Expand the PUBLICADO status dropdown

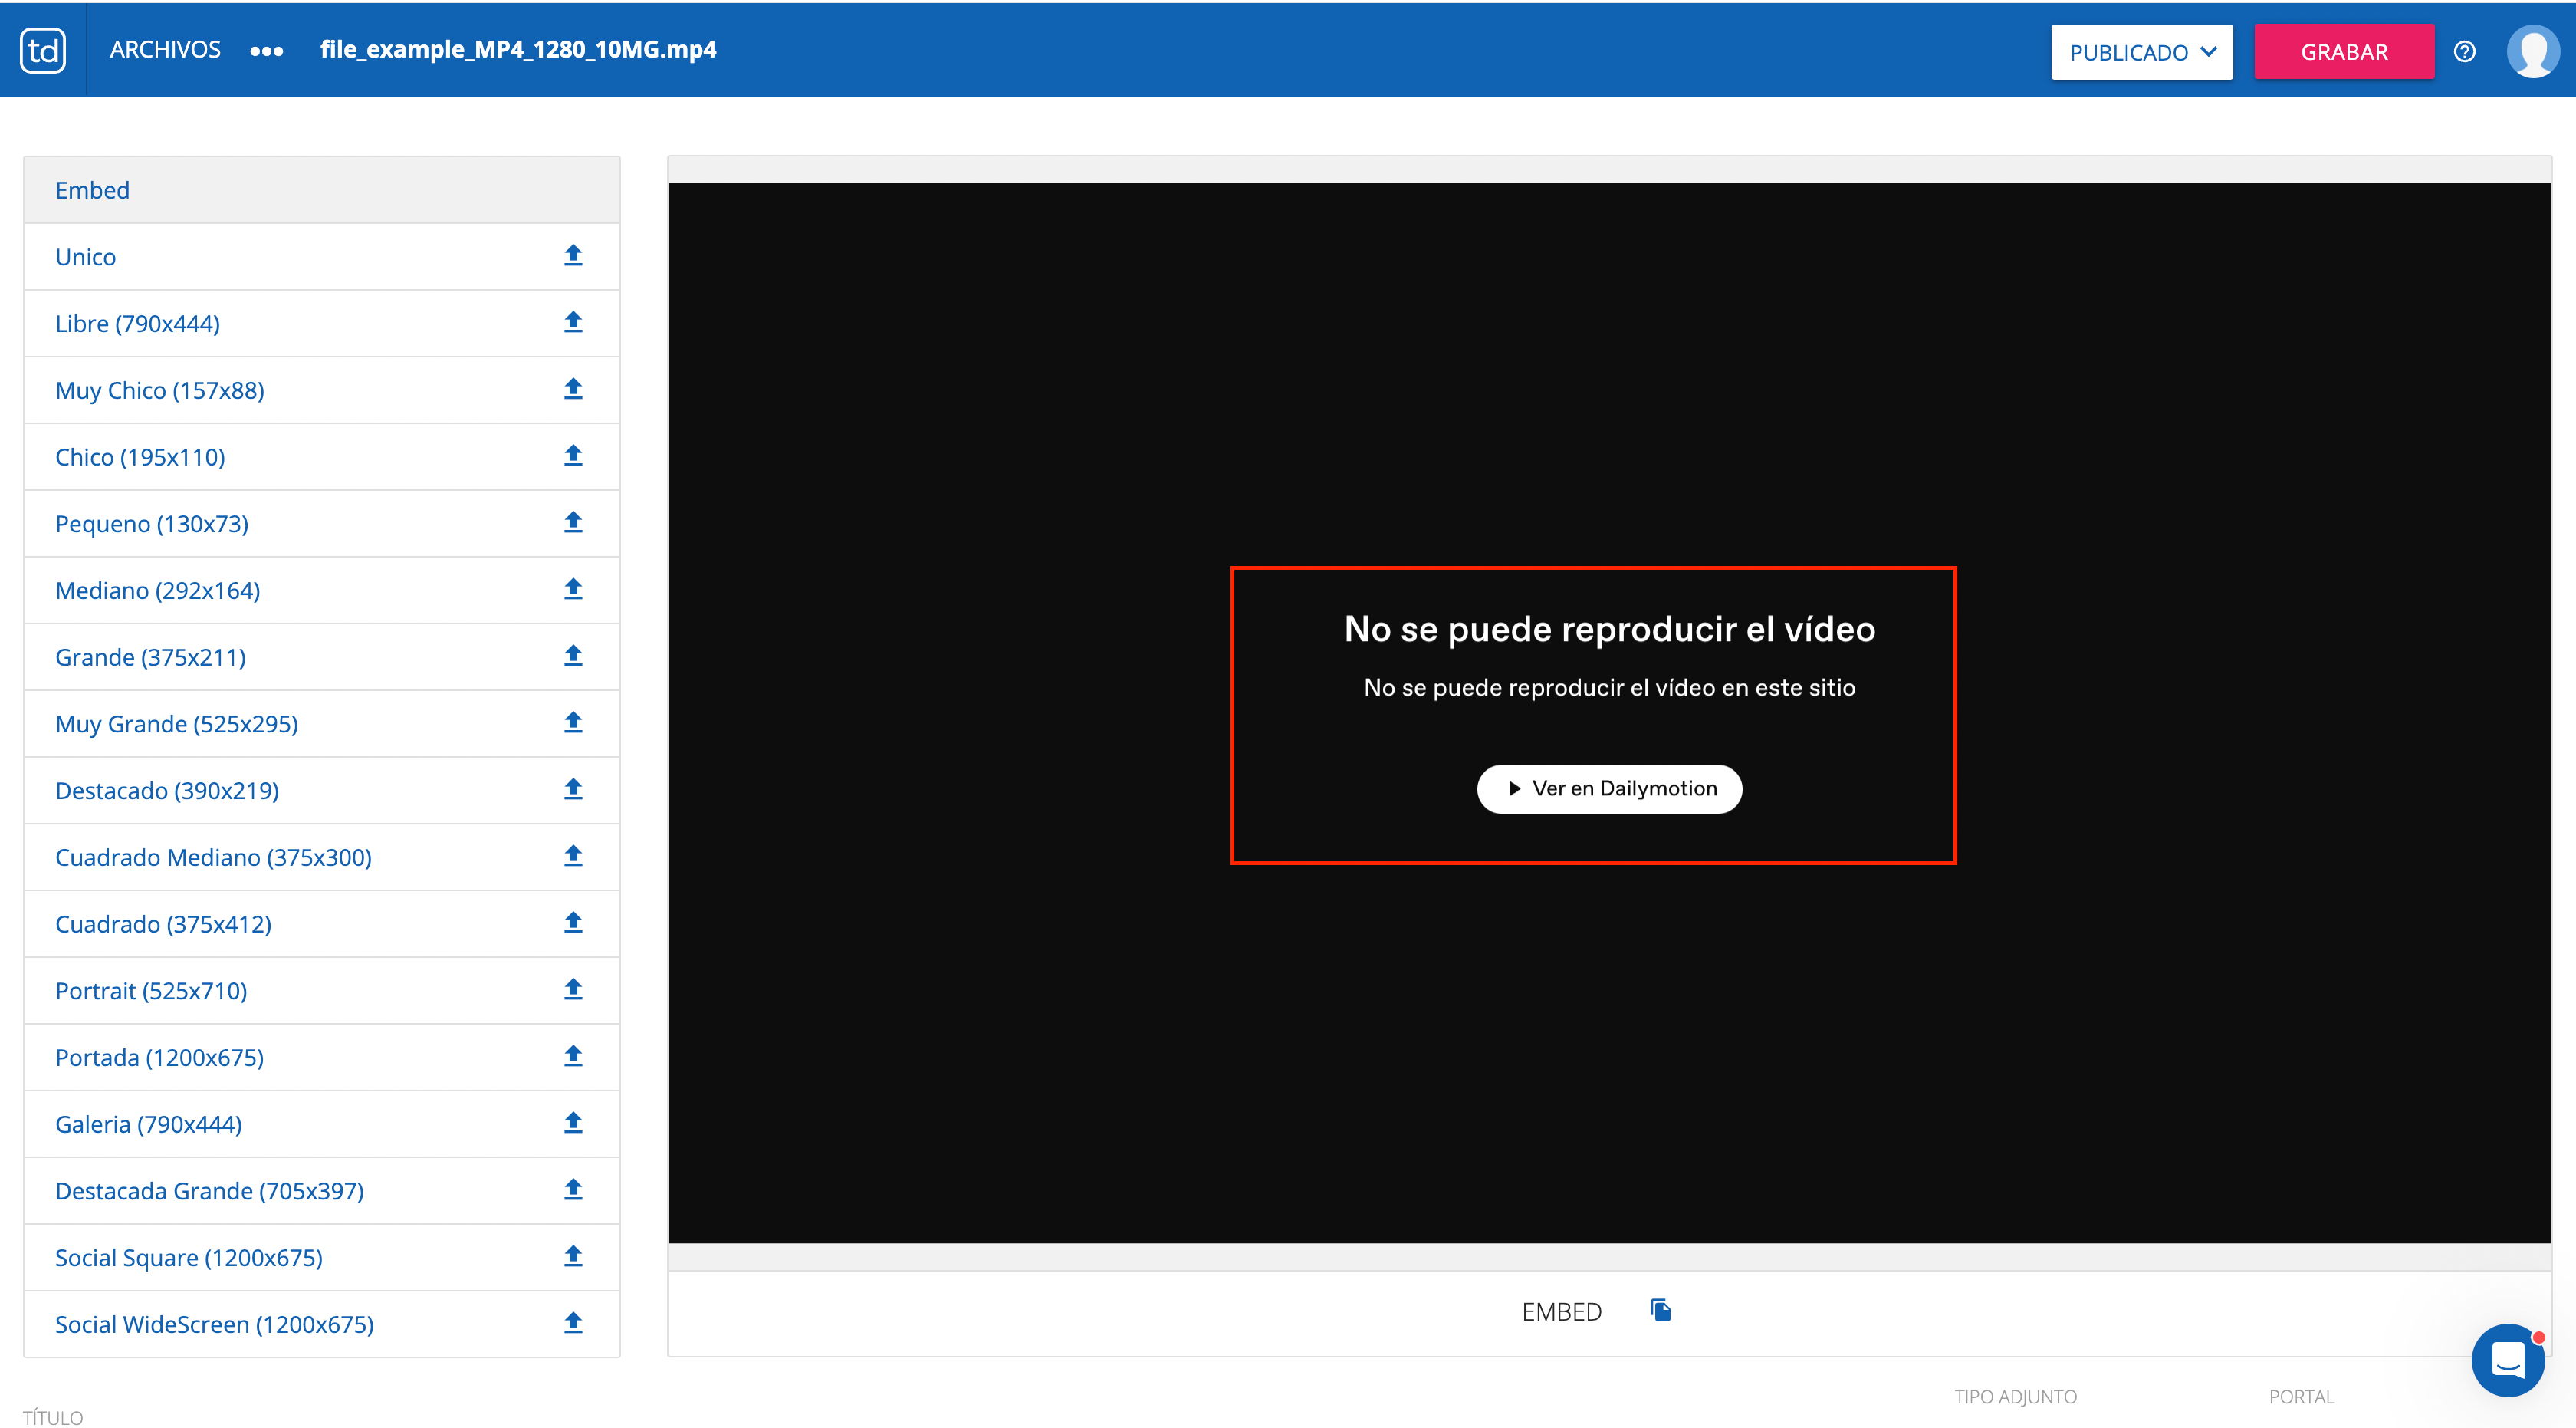point(2141,52)
